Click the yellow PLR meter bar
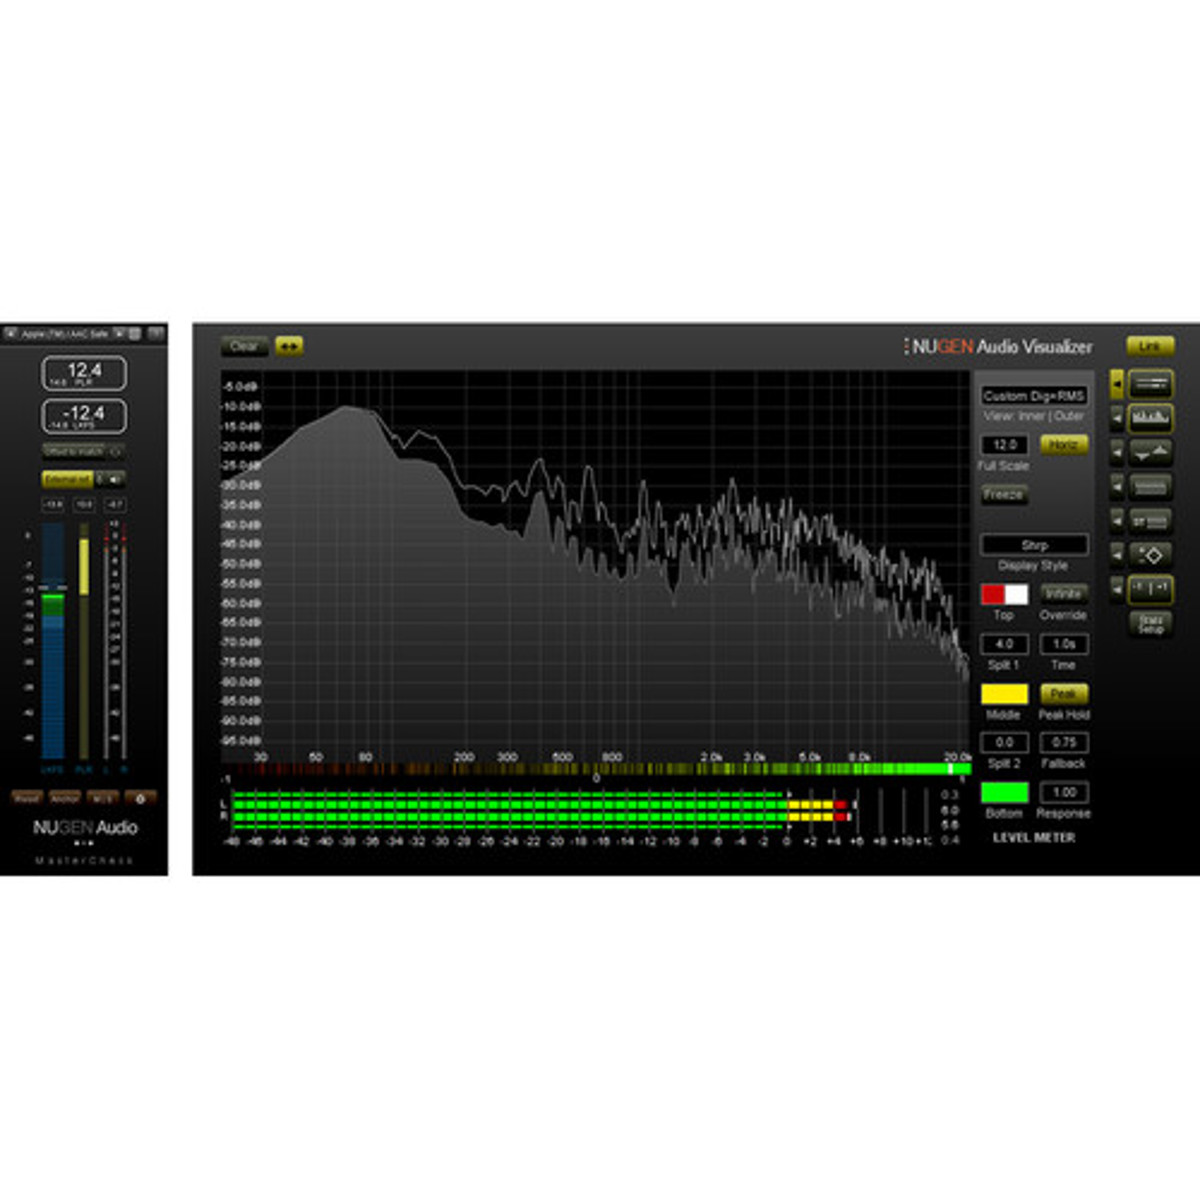The image size is (1200, 1200). click(84, 641)
